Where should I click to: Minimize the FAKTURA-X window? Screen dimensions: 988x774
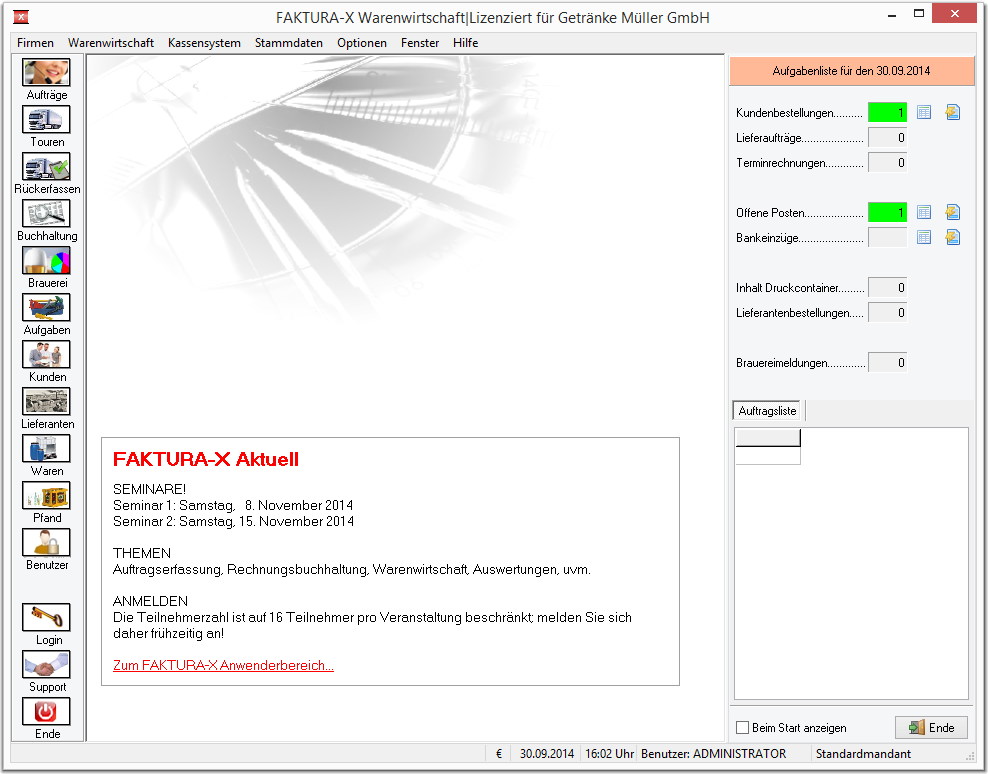tap(892, 15)
